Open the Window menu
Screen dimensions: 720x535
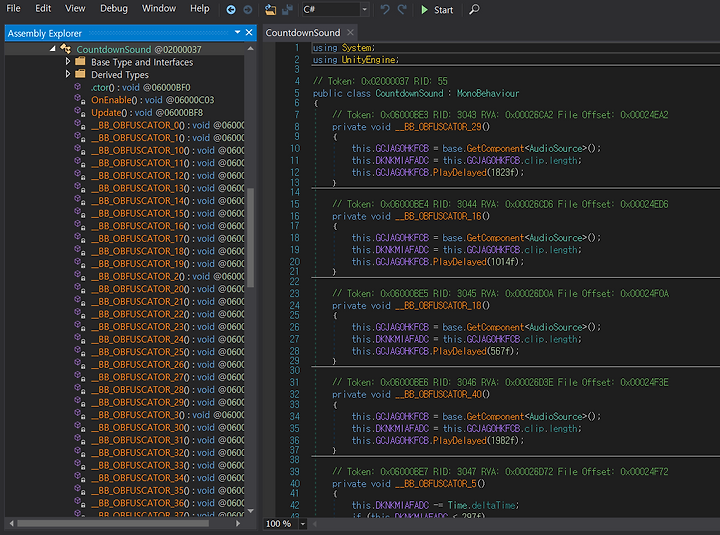tap(159, 8)
